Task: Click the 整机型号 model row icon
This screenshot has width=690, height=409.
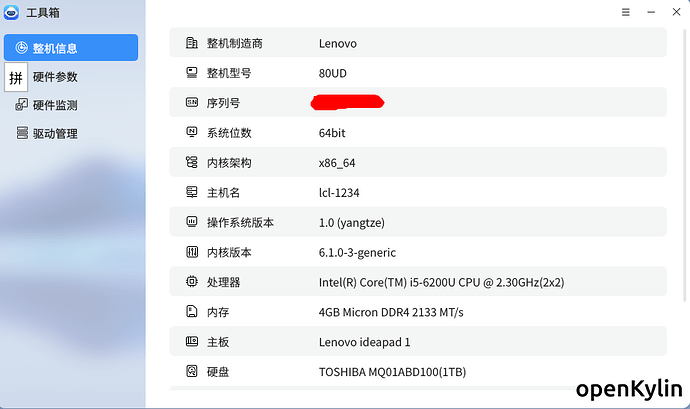Action: coord(191,73)
